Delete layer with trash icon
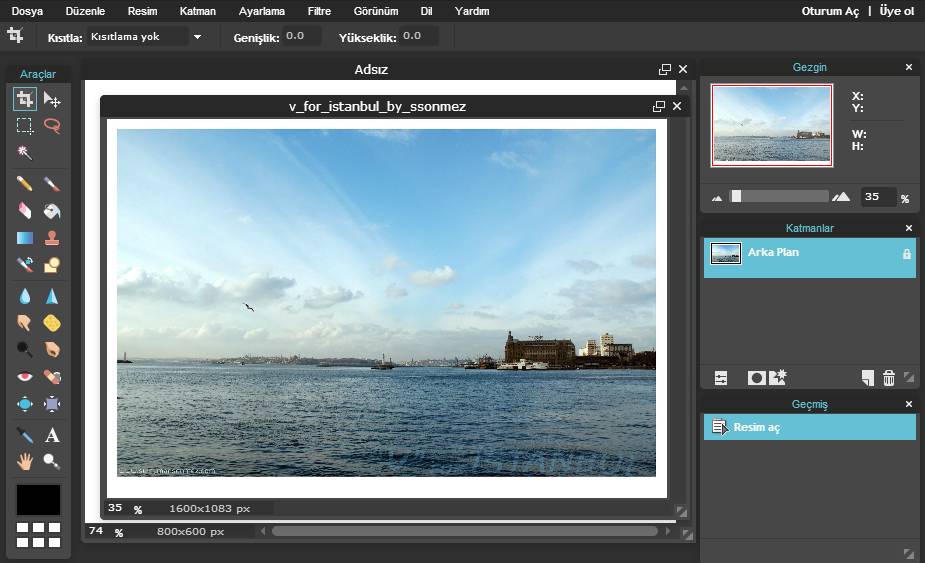This screenshot has height=563, width=925. (x=888, y=378)
